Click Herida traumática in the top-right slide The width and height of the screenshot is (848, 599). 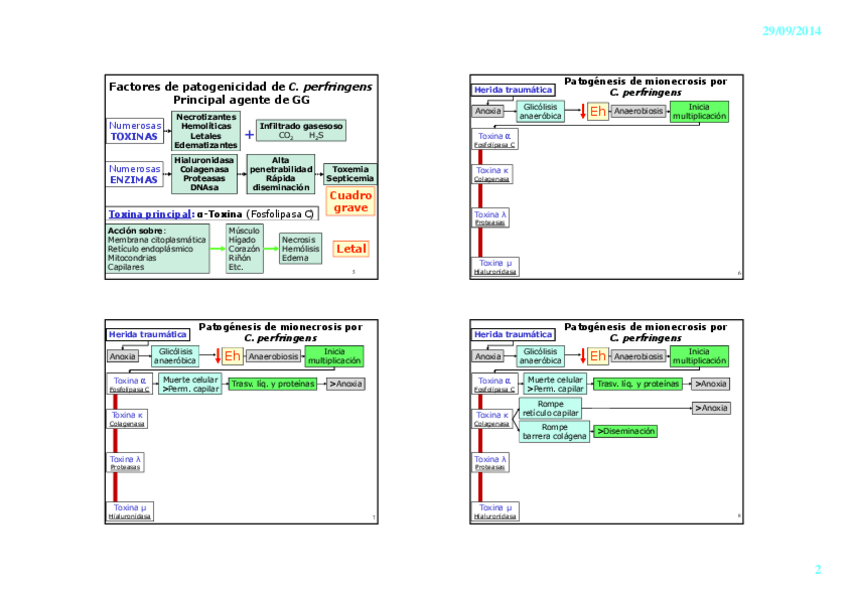[x=513, y=90]
